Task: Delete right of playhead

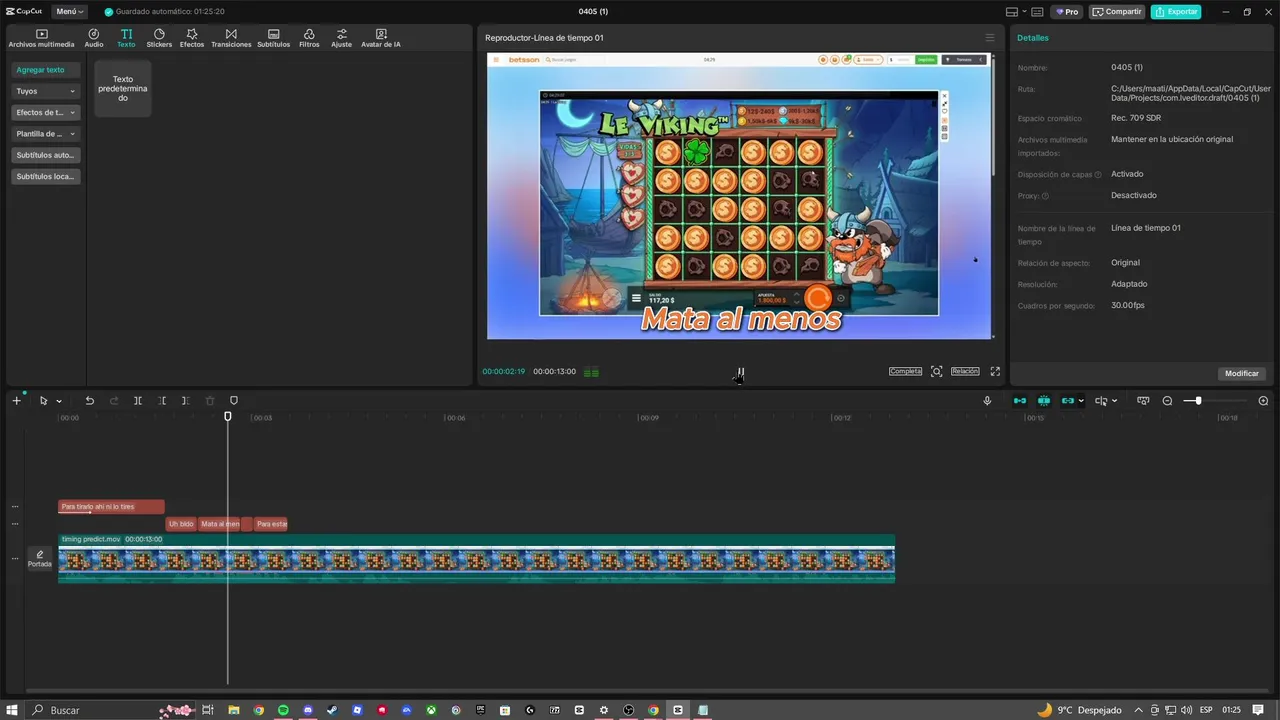Action: tap(185, 401)
